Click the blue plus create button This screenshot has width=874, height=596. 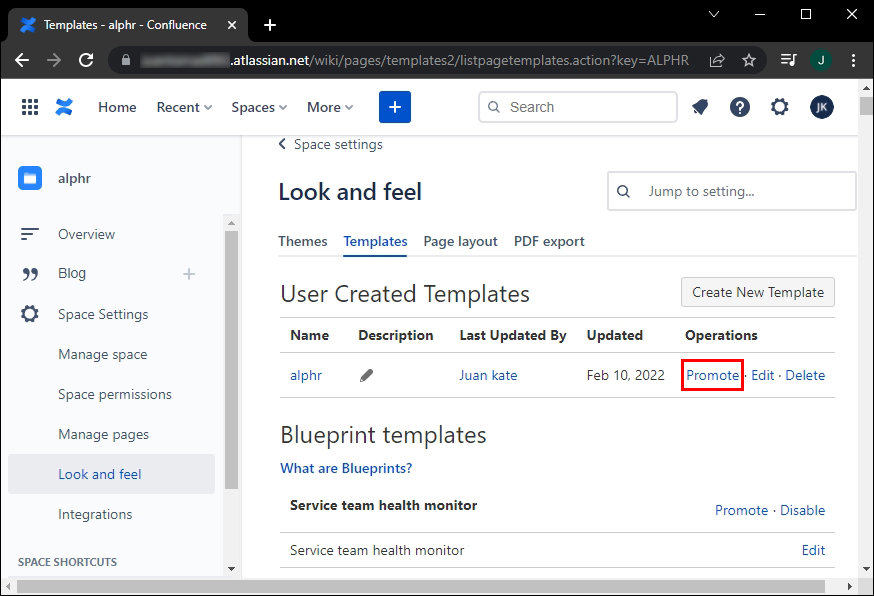coord(395,107)
